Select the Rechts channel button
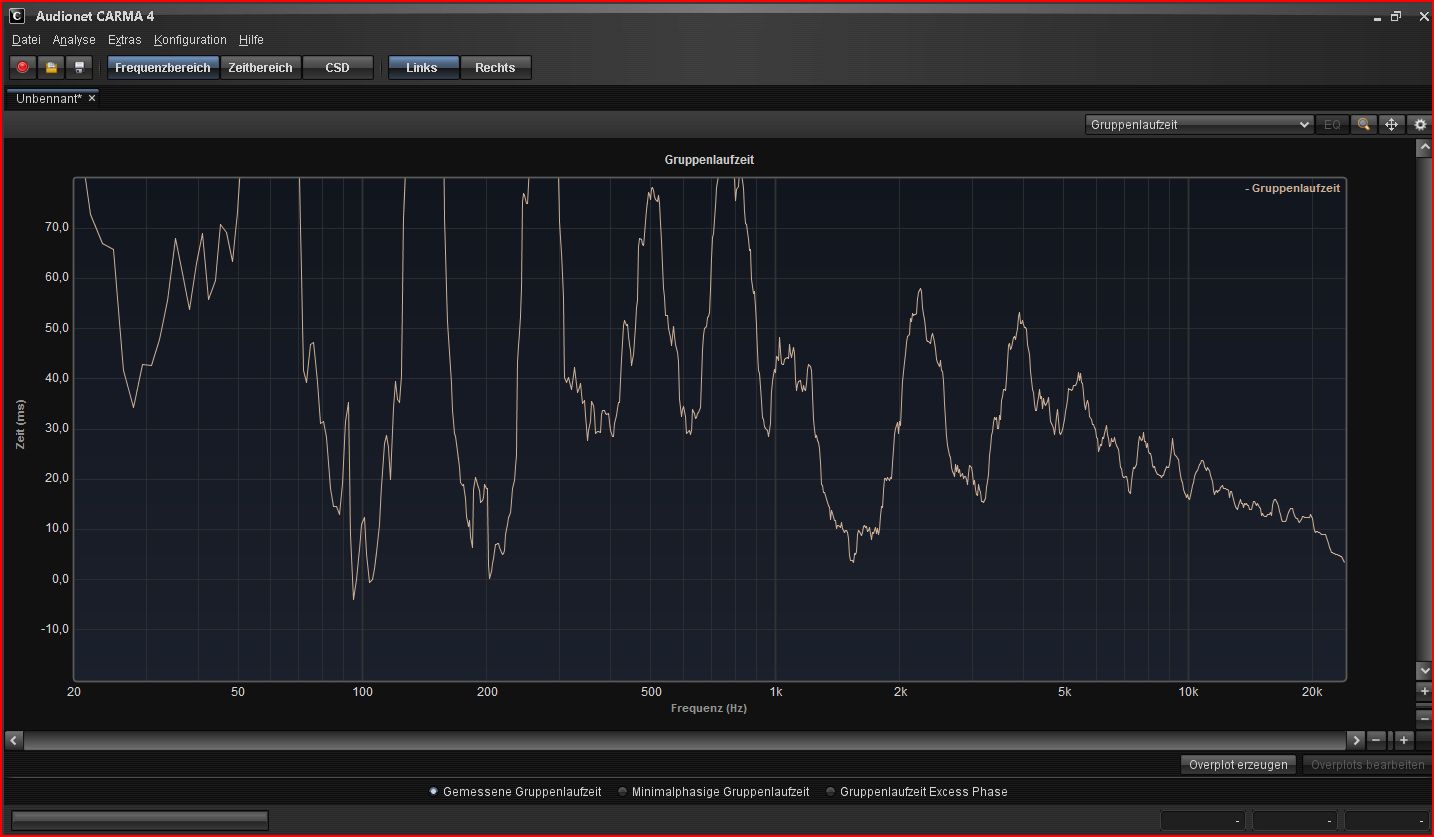Viewport: 1434px width, 837px height. [495, 68]
